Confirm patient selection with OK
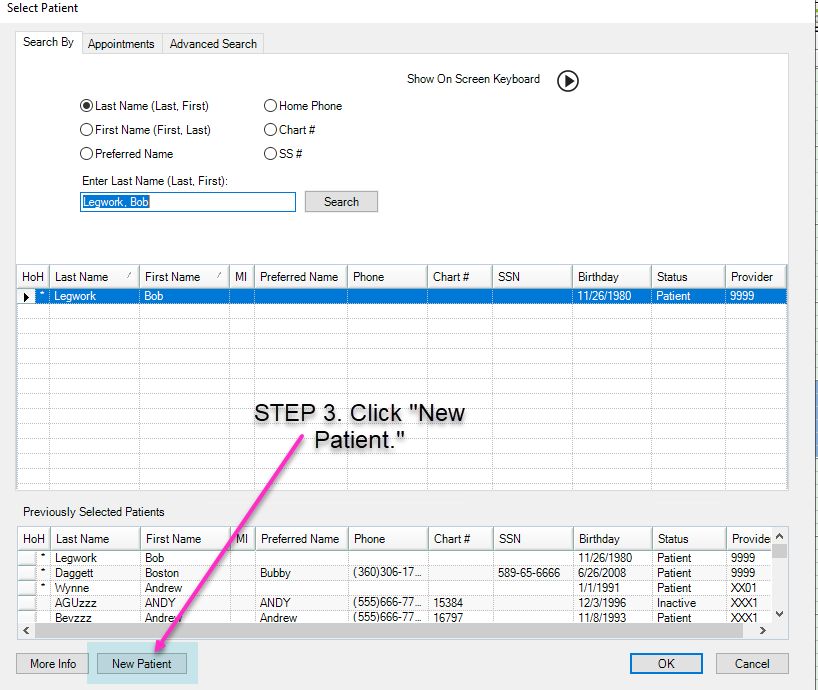 pyautogui.click(x=666, y=663)
